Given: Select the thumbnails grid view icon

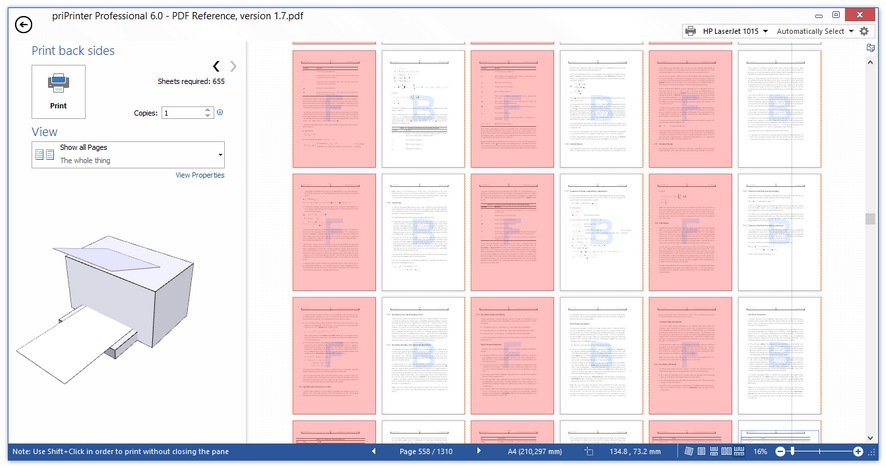Looking at the screenshot, I should coord(739,451).
